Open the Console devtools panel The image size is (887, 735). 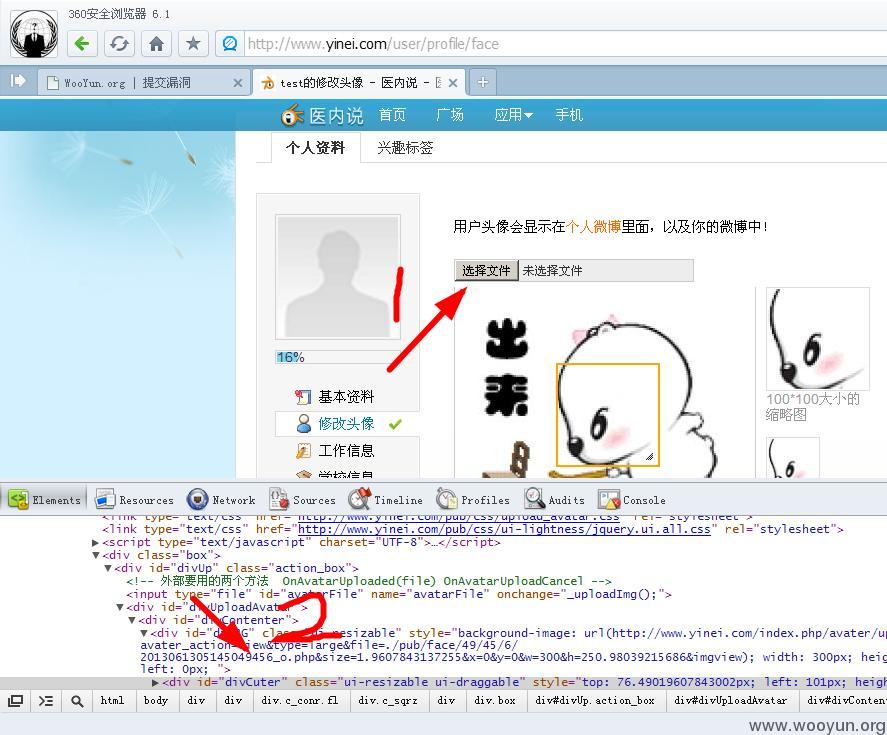coord(632,500)
